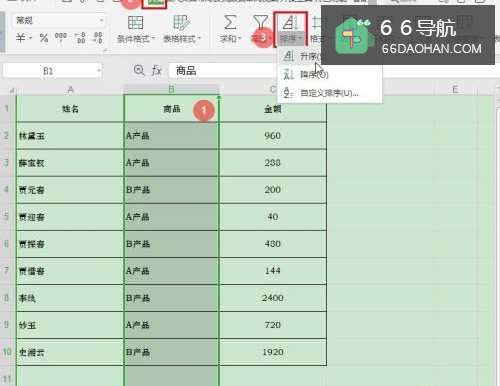The height and width of the screenshot is (386, 500).
Task: Click the magnifier icon beside fx
Action: pos(139,70)
